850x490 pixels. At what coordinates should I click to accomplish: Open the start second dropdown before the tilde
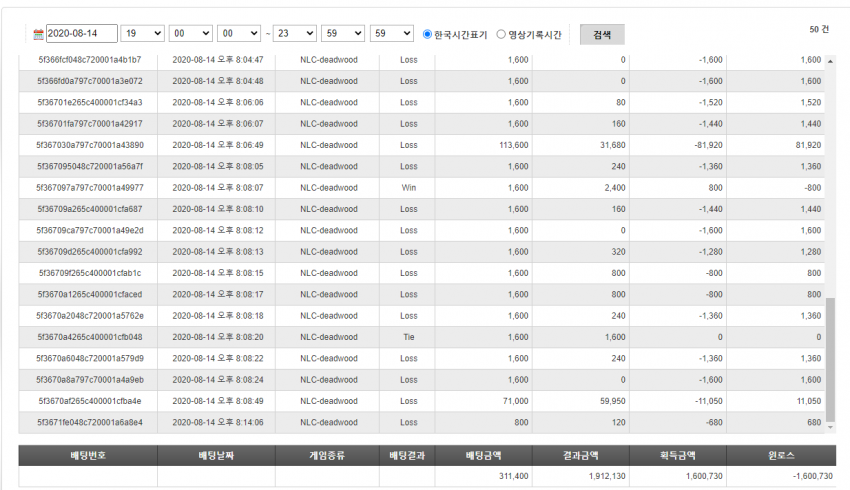pos(239,34)
